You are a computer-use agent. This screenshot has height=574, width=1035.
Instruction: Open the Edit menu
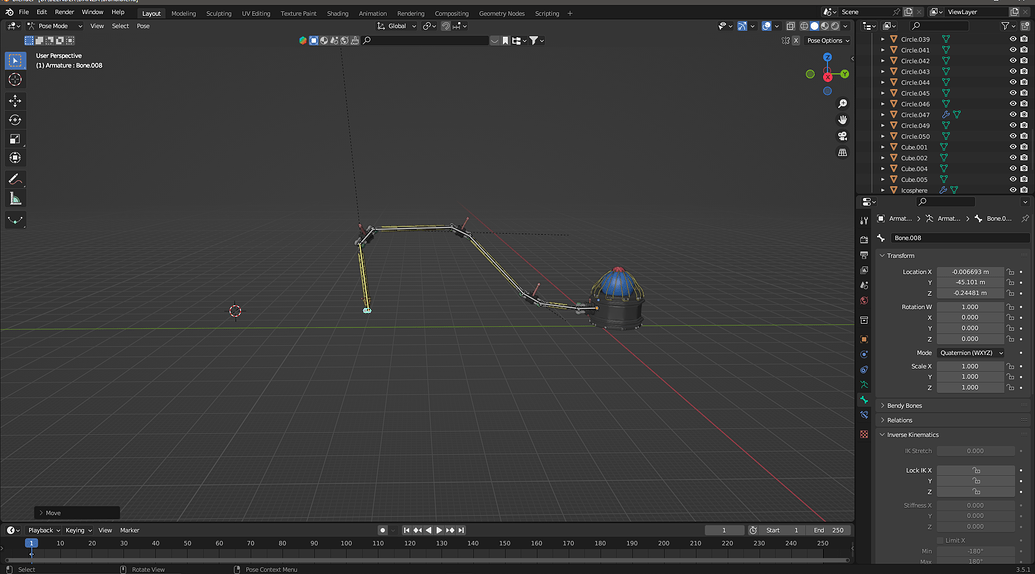click(42, 12)
